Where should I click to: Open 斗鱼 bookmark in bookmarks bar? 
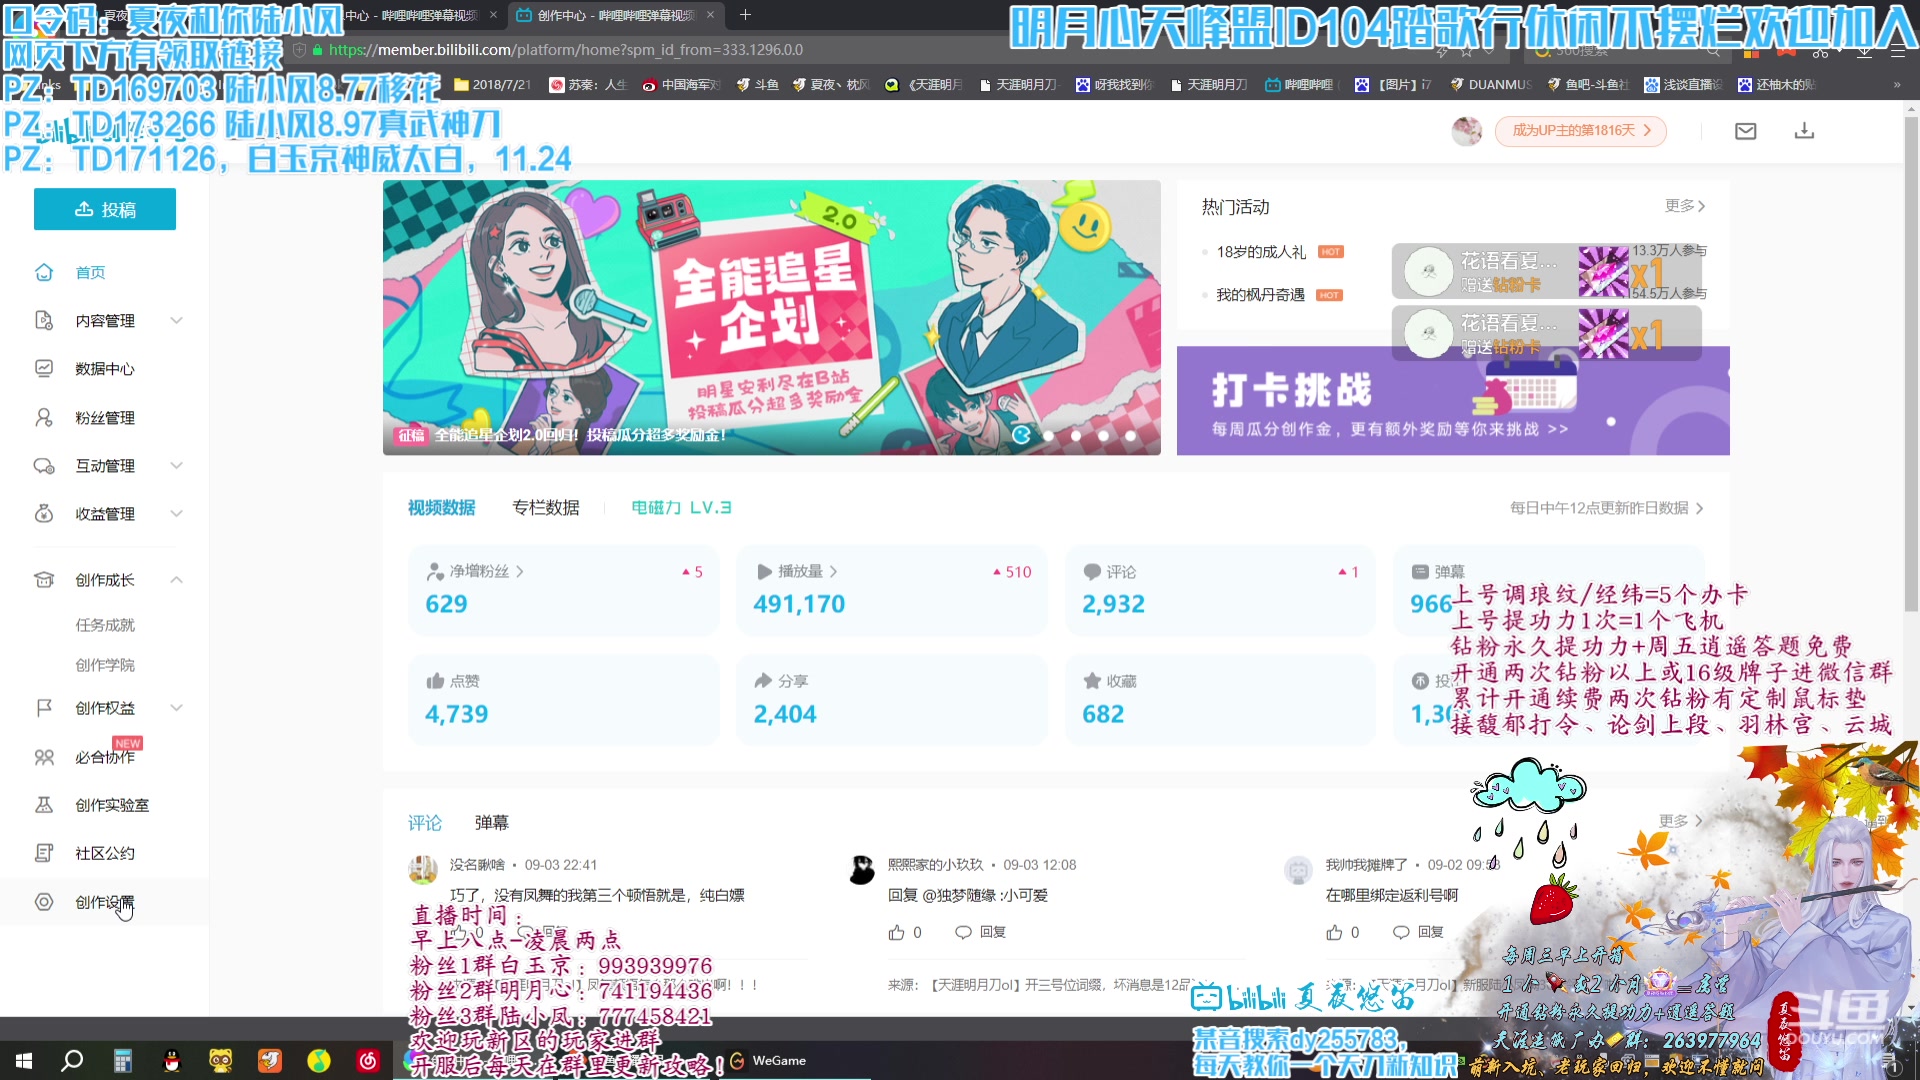pyautogui.click(x=757, y=85)
